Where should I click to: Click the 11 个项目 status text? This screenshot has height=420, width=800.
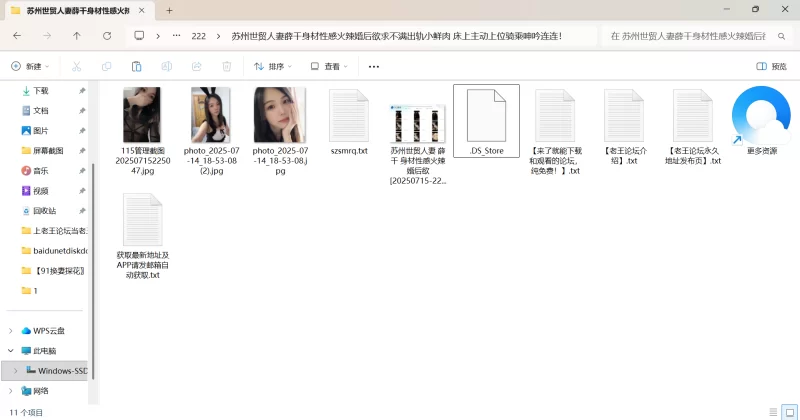click(x=26, y=412)
